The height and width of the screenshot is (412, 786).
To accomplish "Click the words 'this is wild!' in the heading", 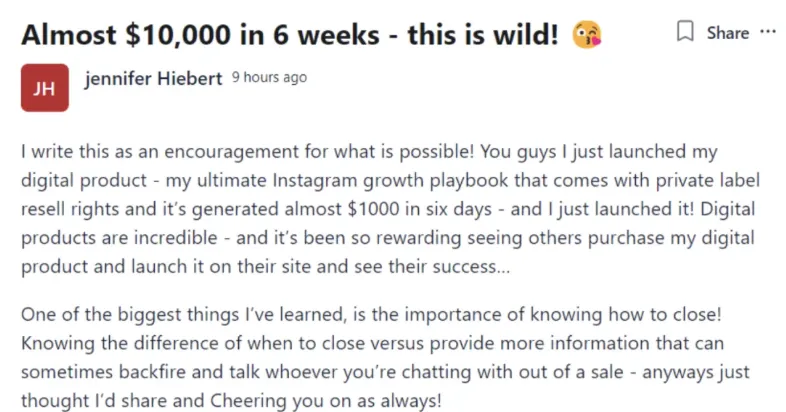I will [483, 35].
